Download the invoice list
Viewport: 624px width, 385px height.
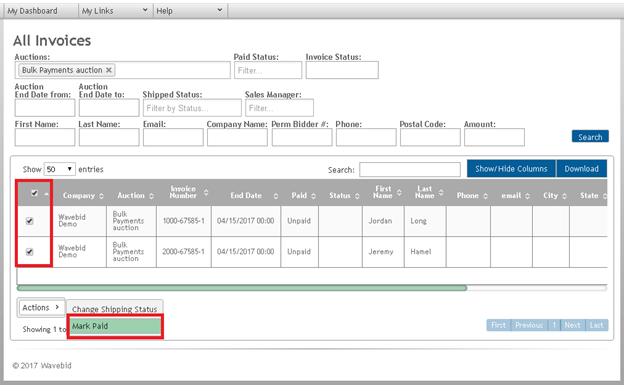(x=581, y=169)
